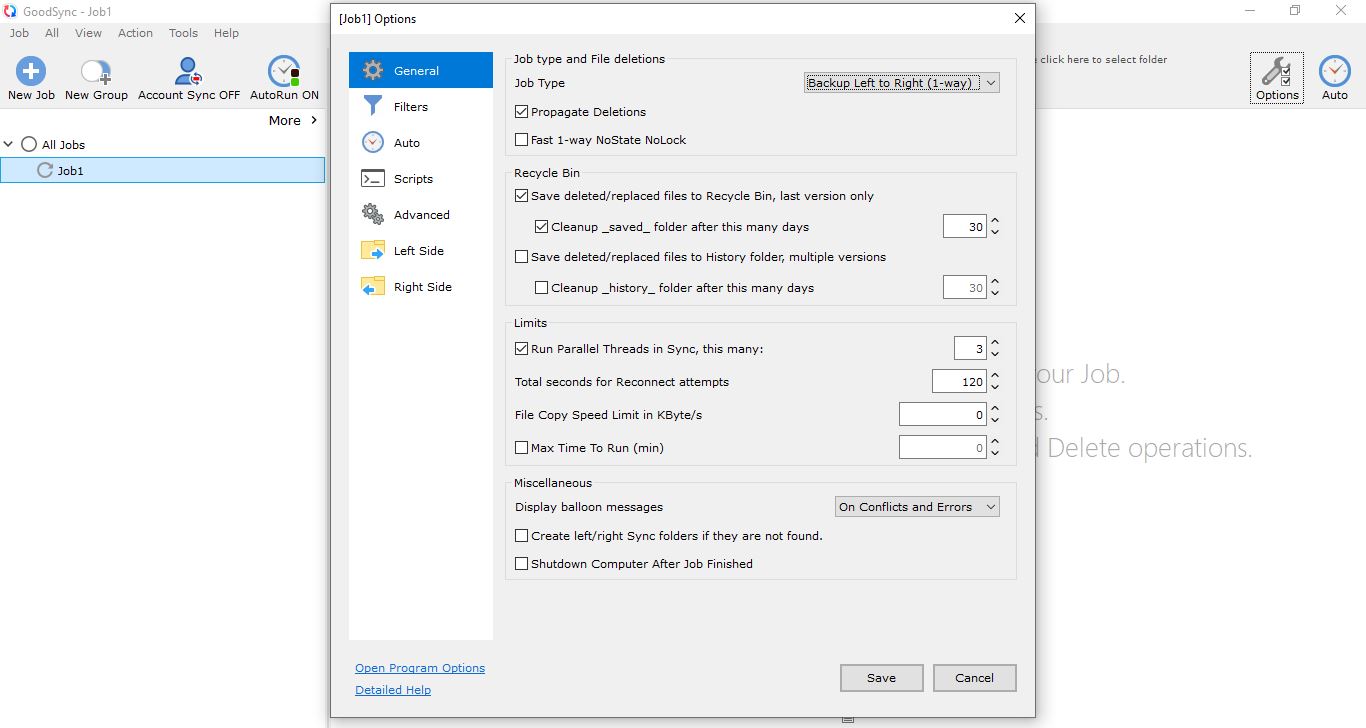1366x728 pixels.
Task: Toggle Run Parallel Threads checkbox
Action: tap(521, 349)
